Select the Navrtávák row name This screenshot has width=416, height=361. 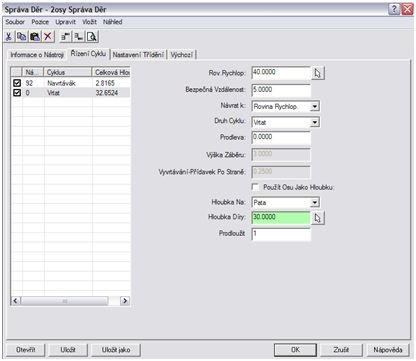61,83
